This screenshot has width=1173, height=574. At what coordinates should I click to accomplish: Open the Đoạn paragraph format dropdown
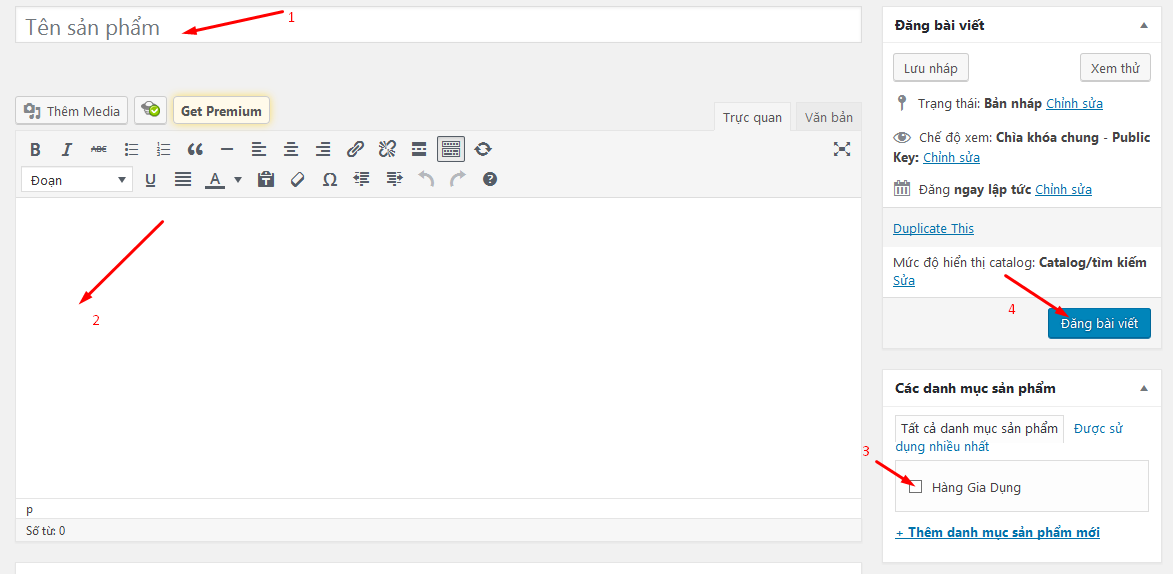77,180
